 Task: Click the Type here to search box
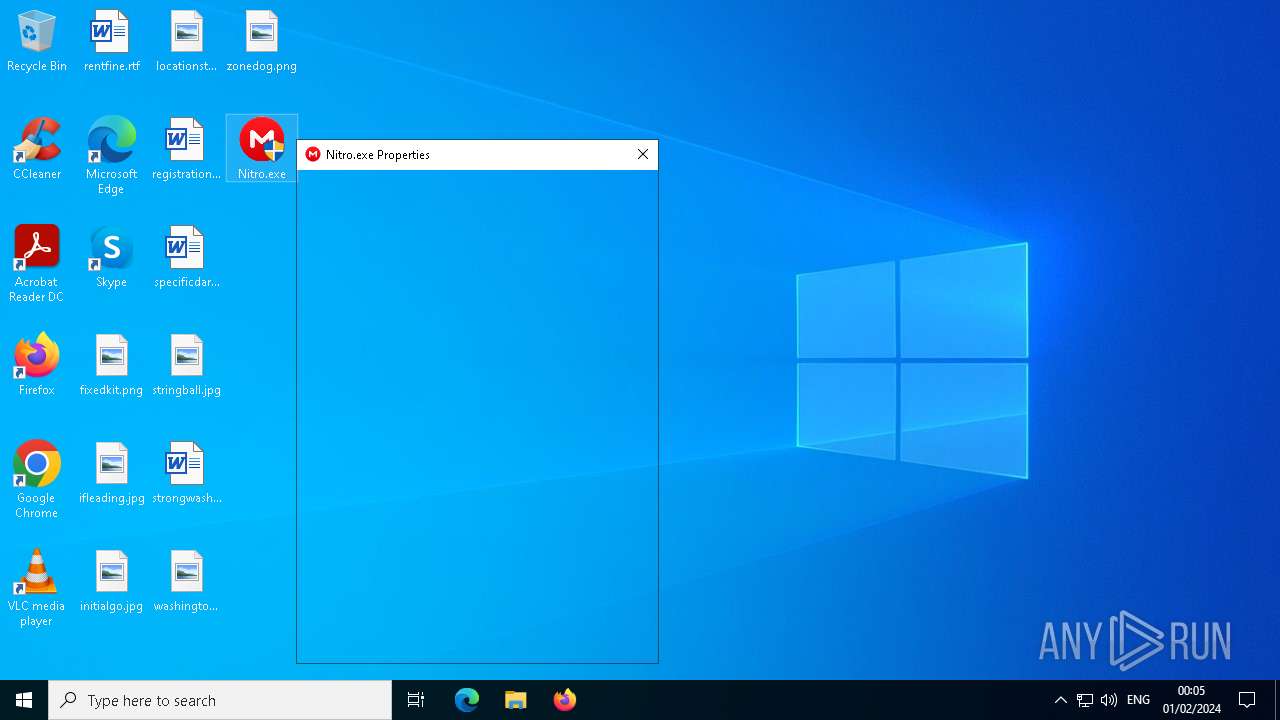220,700
